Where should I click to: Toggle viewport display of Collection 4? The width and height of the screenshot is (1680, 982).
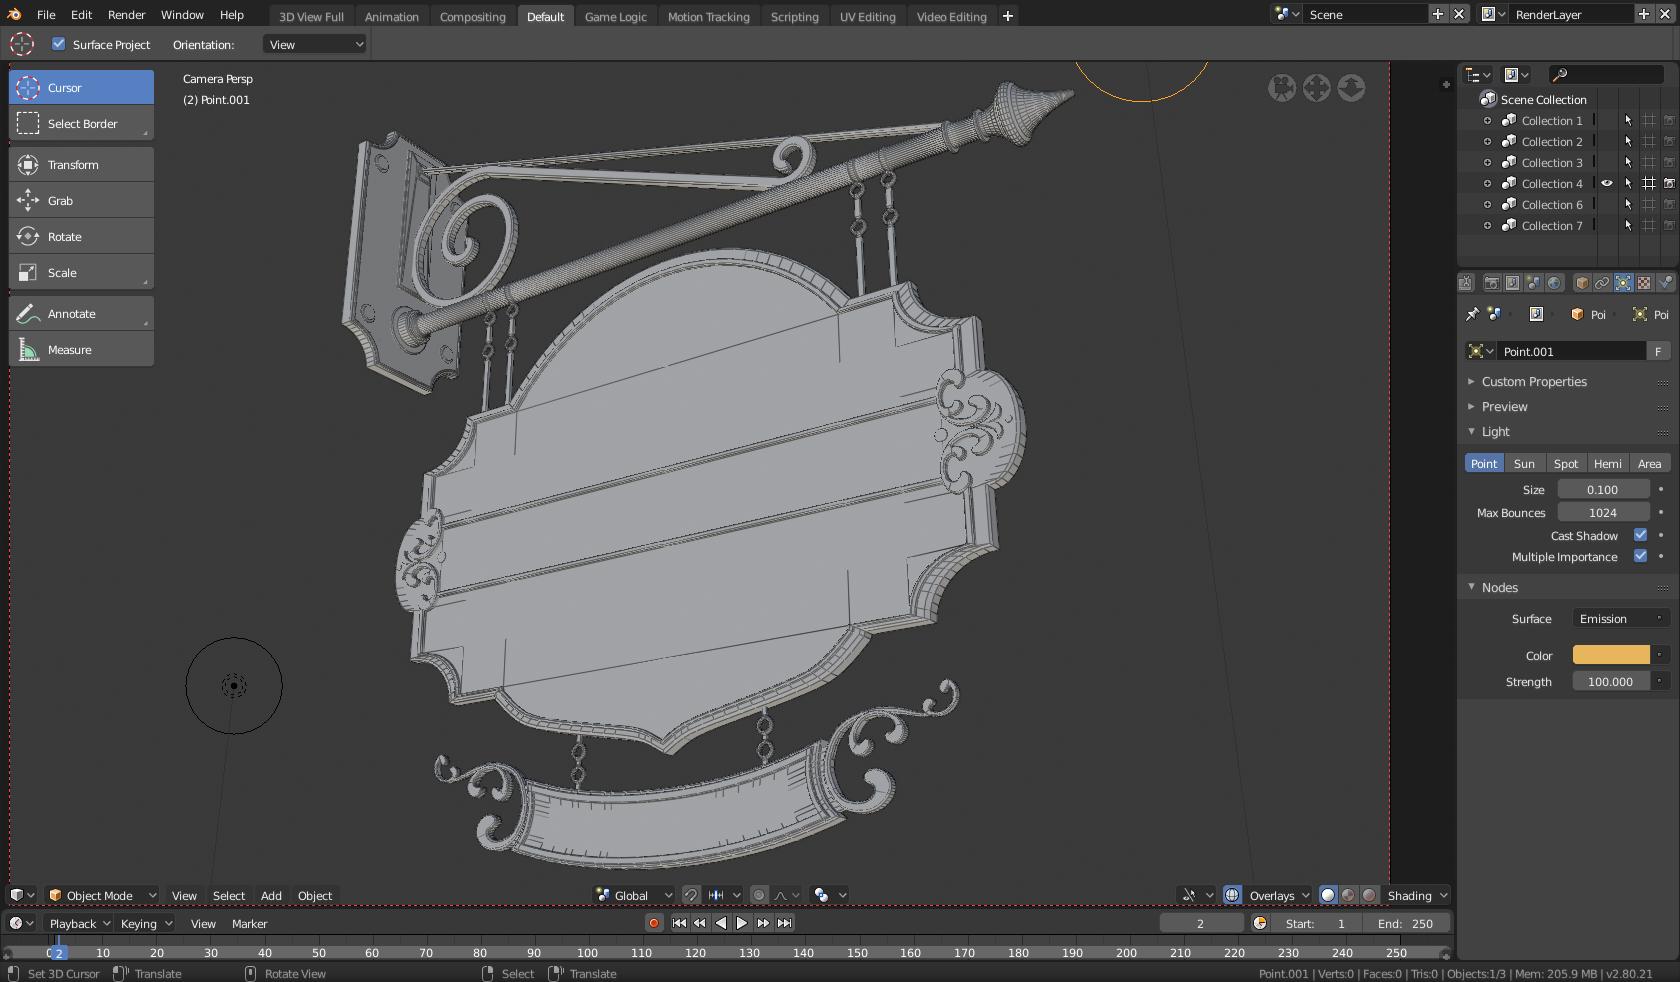(x=1649, y=184)
